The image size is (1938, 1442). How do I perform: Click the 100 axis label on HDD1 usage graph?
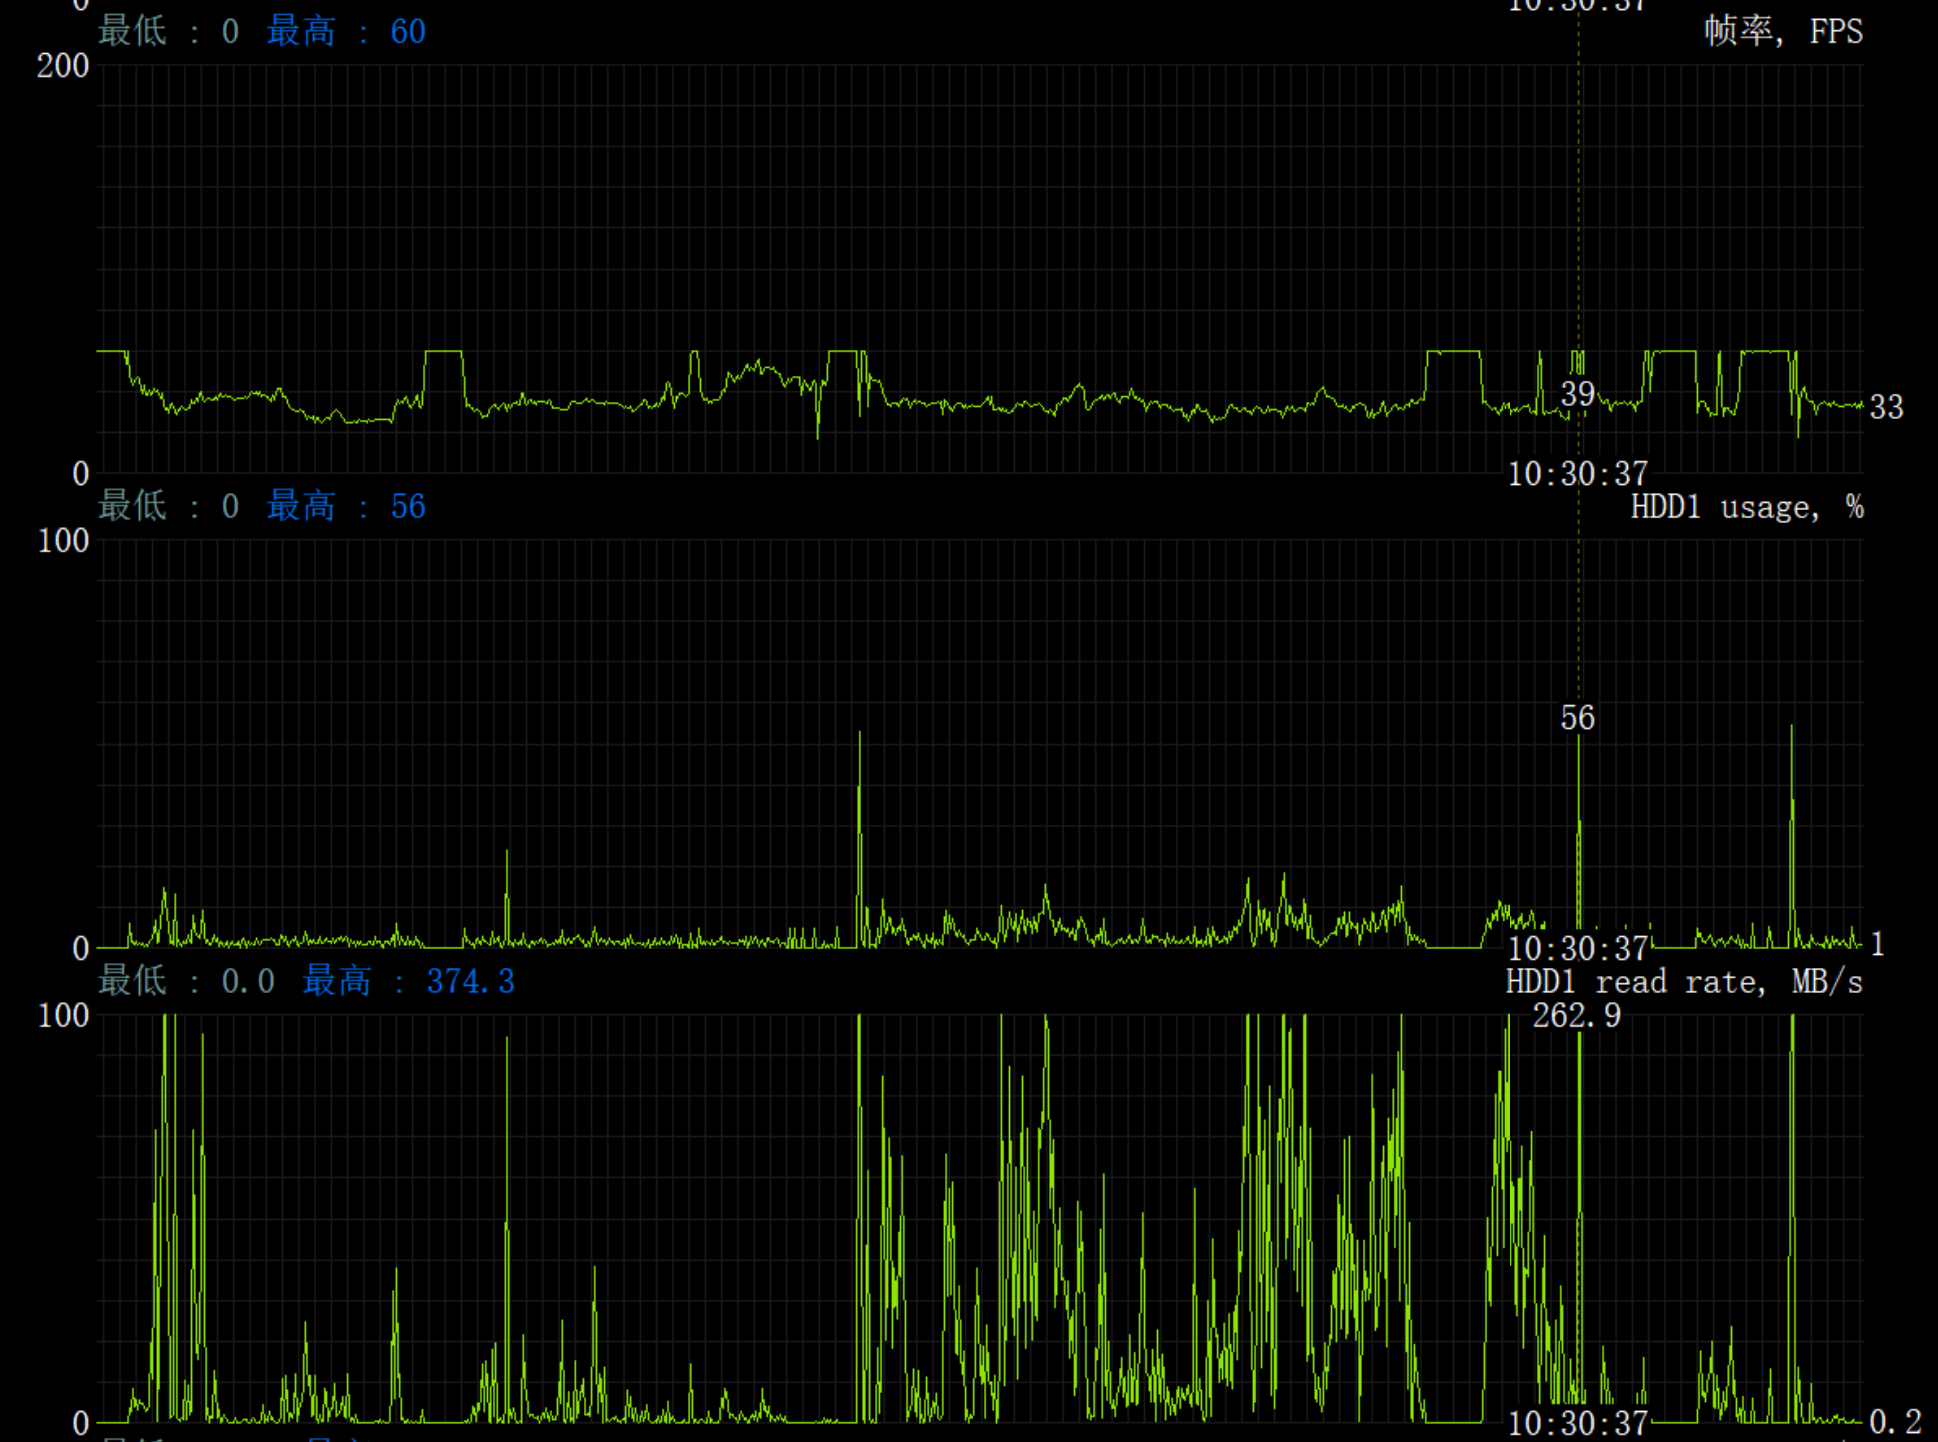click(x=62, y=541)
